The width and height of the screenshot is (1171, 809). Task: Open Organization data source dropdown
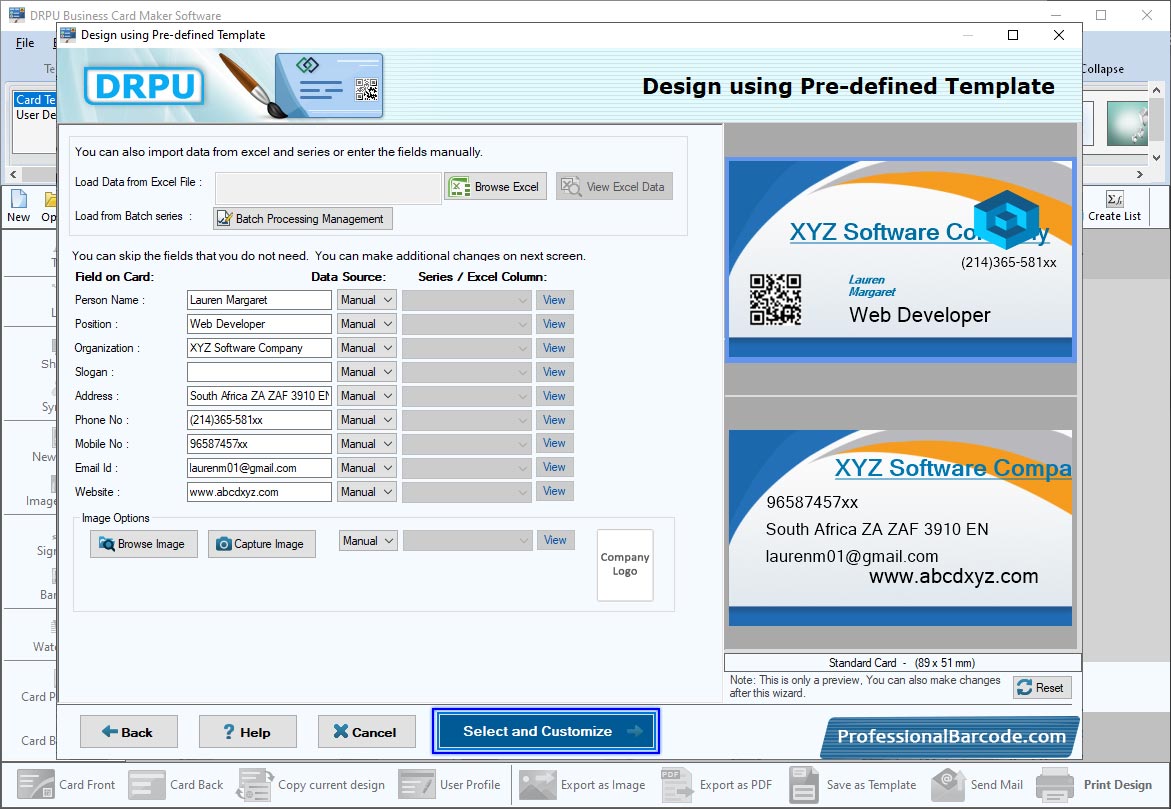click(367, 347)
